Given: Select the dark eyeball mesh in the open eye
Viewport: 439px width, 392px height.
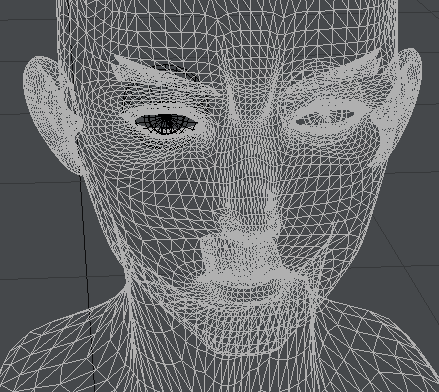Looking at the screenshot, I should [166, 124].
